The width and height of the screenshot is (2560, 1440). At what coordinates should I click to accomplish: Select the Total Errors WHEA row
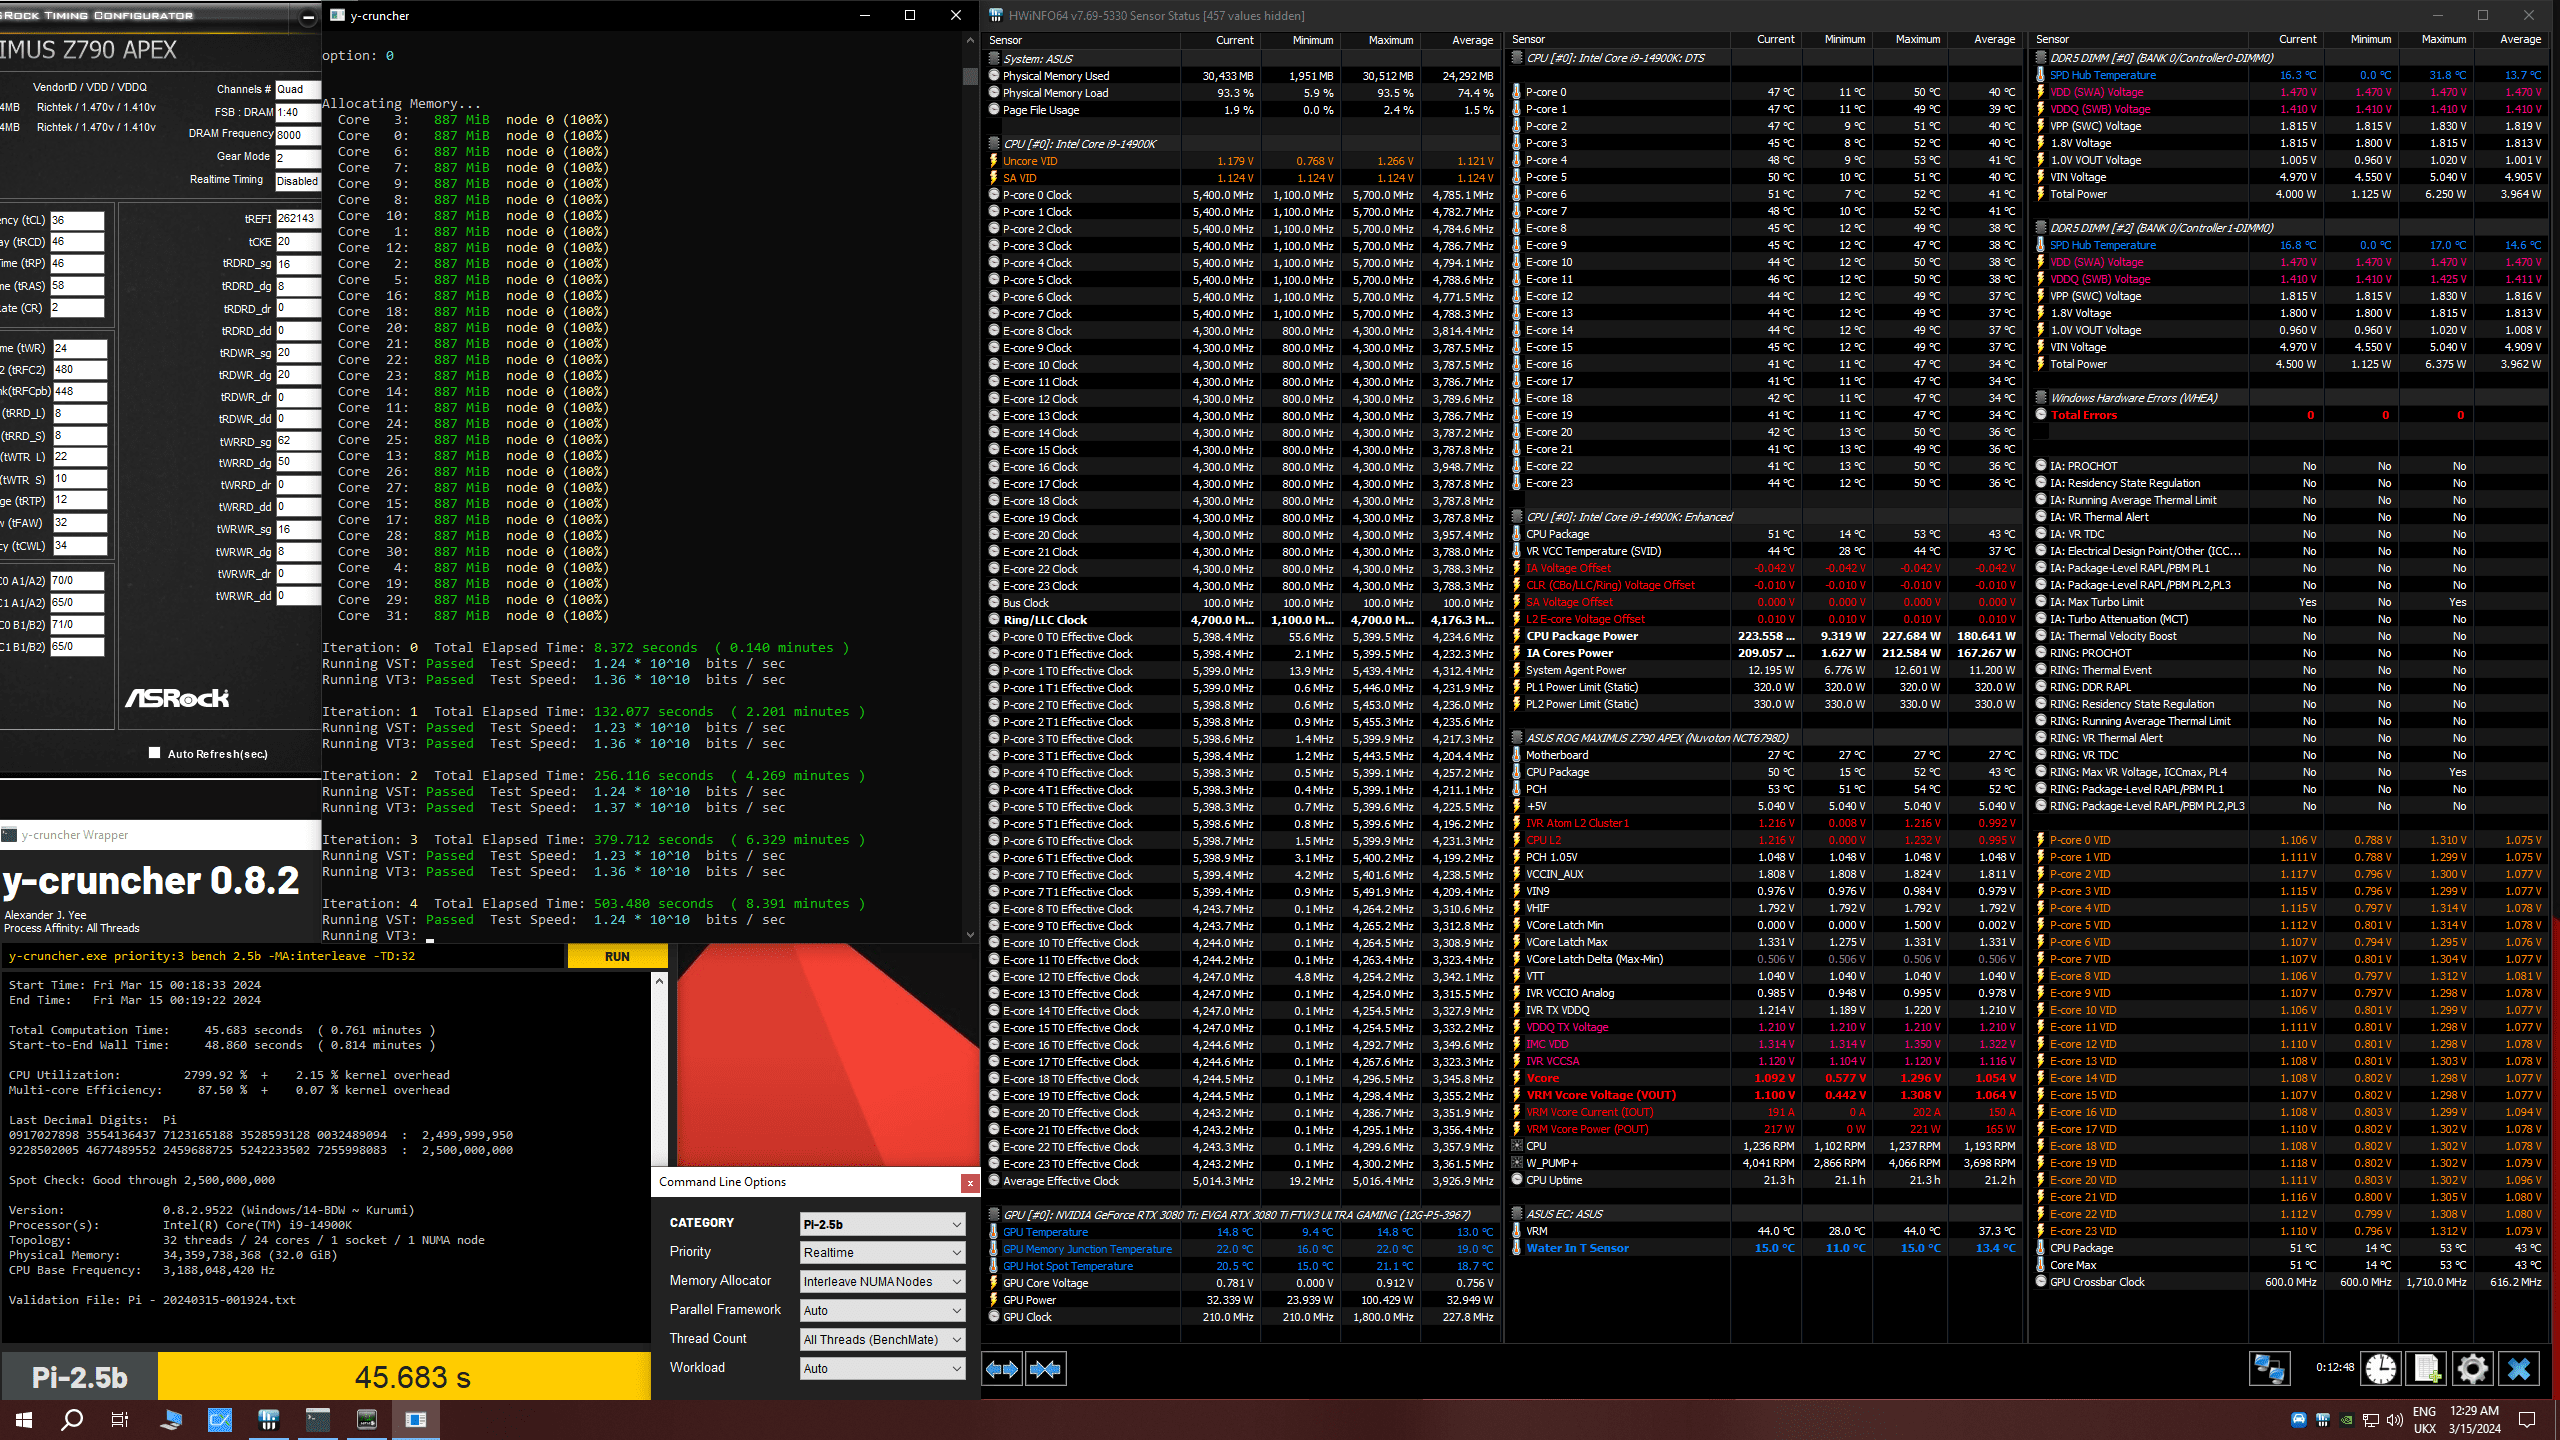[x=2290, y=415]
